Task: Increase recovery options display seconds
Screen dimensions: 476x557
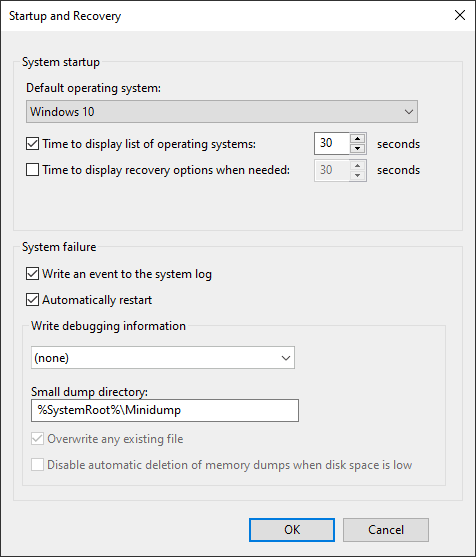Action: (358, 165)
